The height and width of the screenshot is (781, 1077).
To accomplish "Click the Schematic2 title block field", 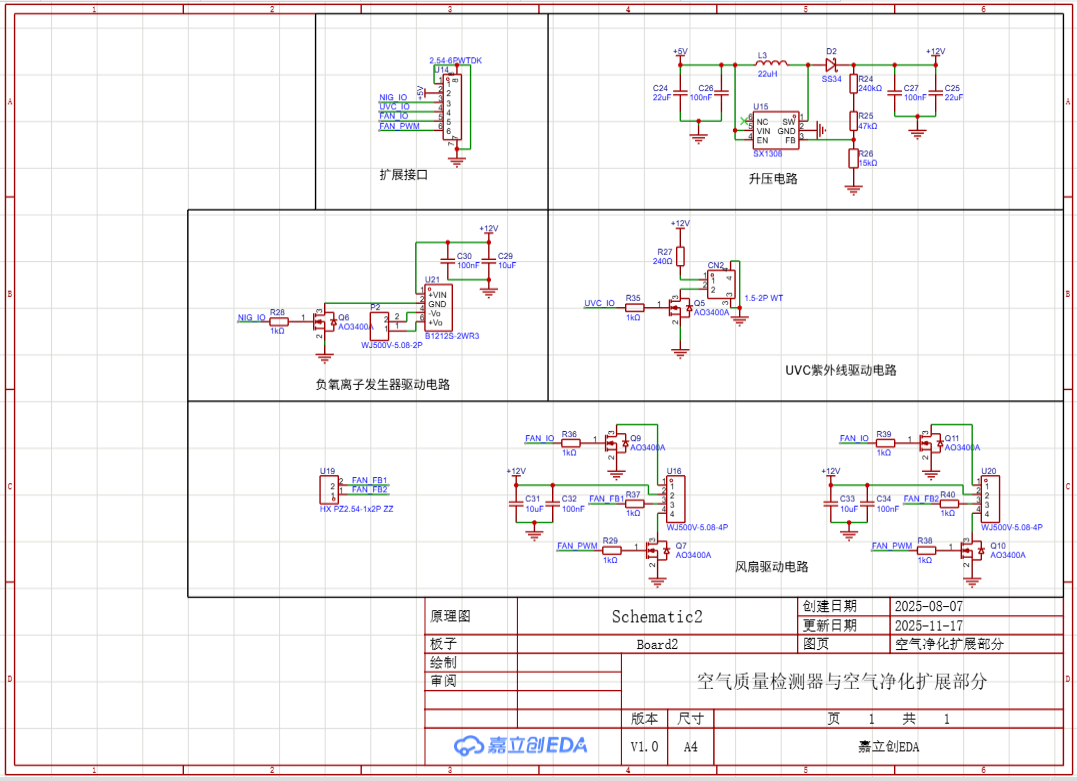I will [657, 617].
